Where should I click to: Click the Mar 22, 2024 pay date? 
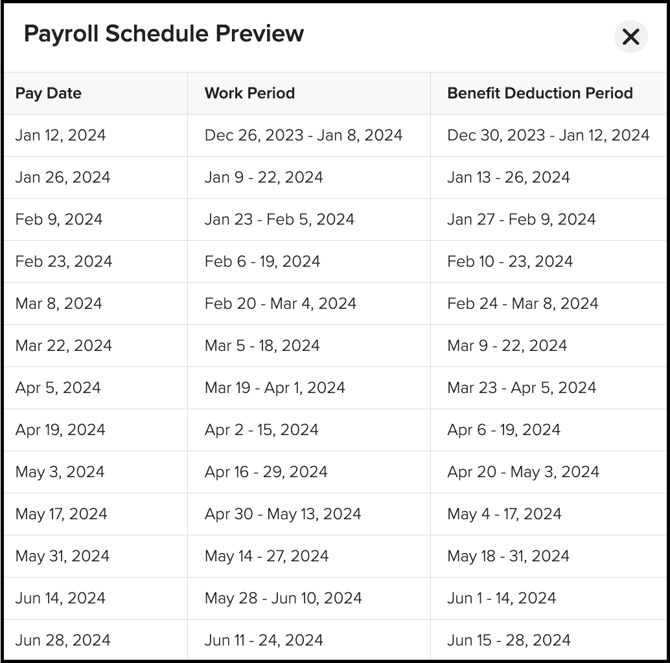[x=63, y=345]
